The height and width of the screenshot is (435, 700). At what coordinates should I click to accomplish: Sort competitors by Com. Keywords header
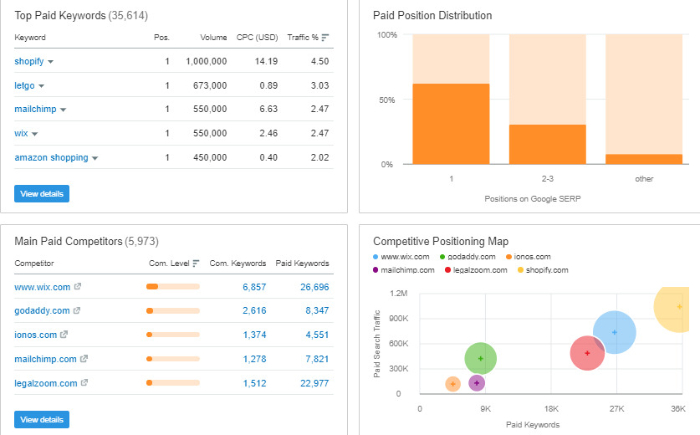(x=238, y=264)
